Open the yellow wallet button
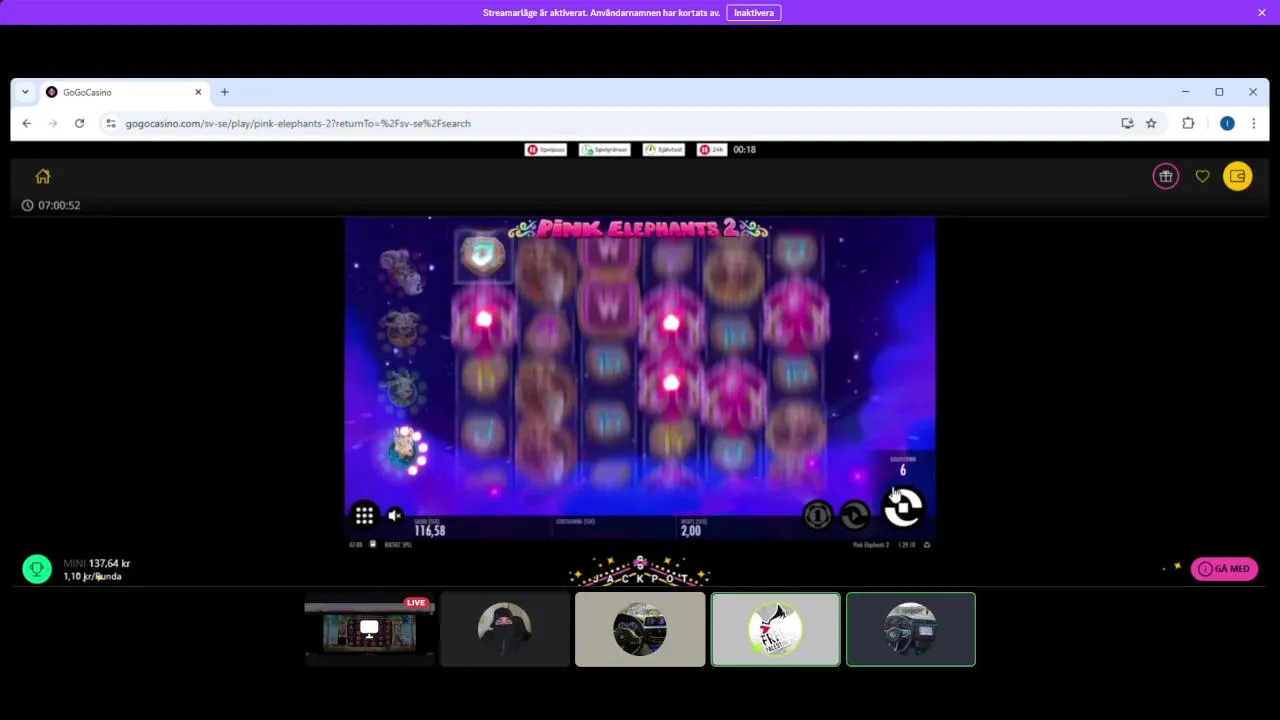 tap(1237, 176)
